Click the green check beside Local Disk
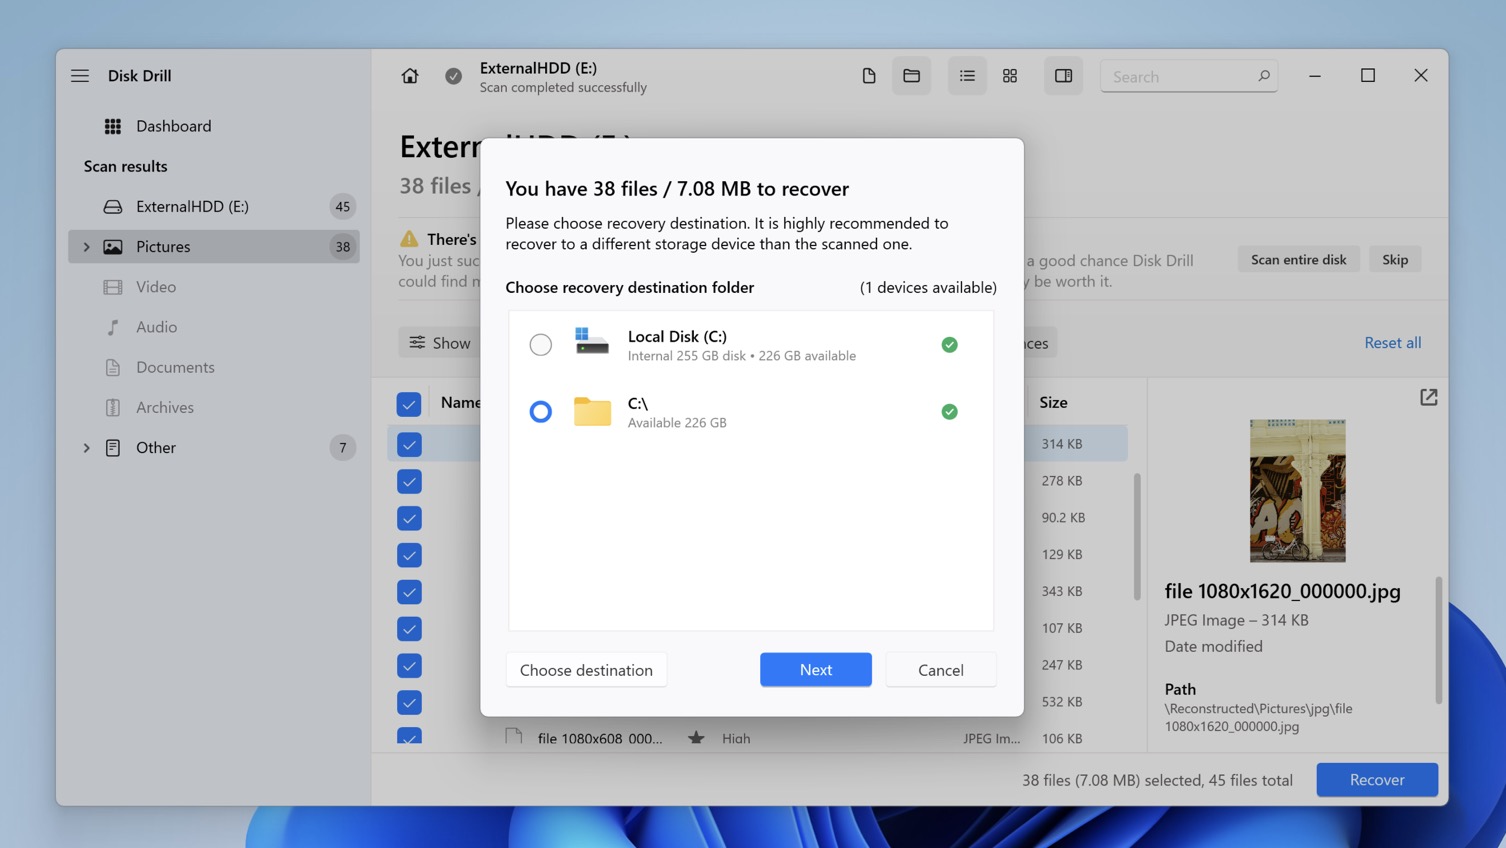This screenshot has height=848, width=1506. click(x=949, y=345)
